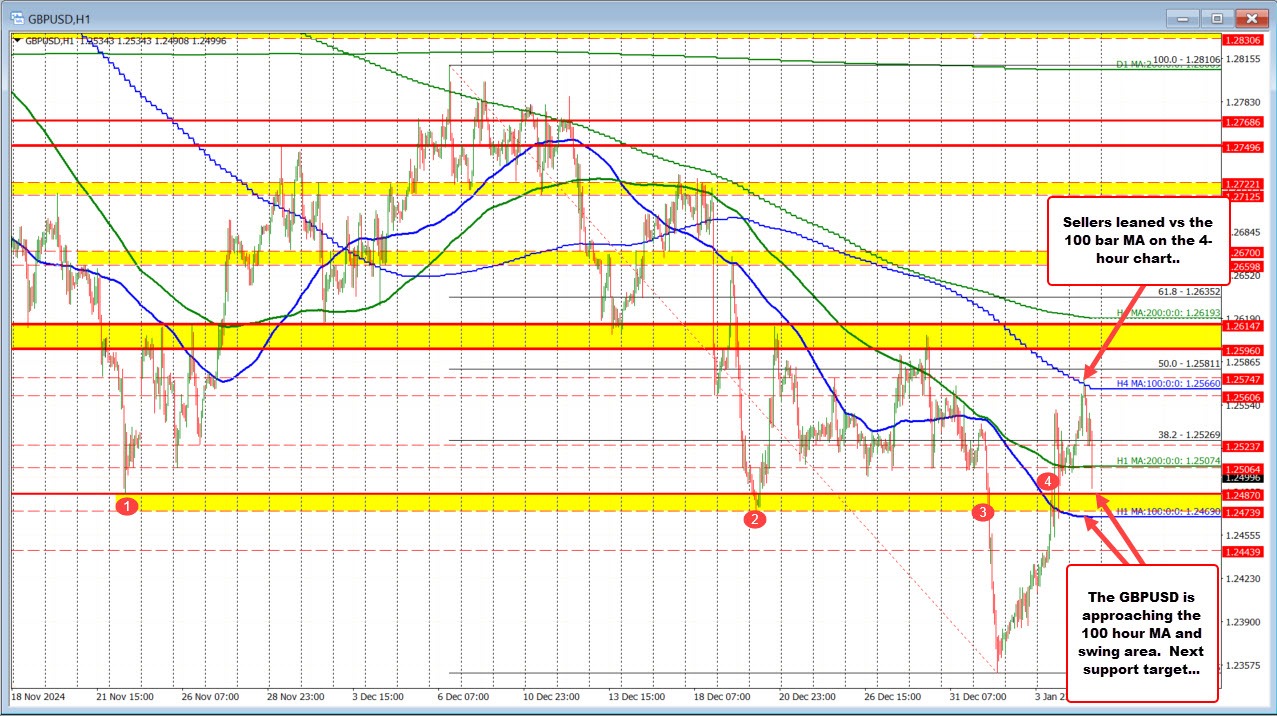Click the 38.2 - 1.25269 Fibonacci label
The image size is (1277, 716).
coord(1188,435)
